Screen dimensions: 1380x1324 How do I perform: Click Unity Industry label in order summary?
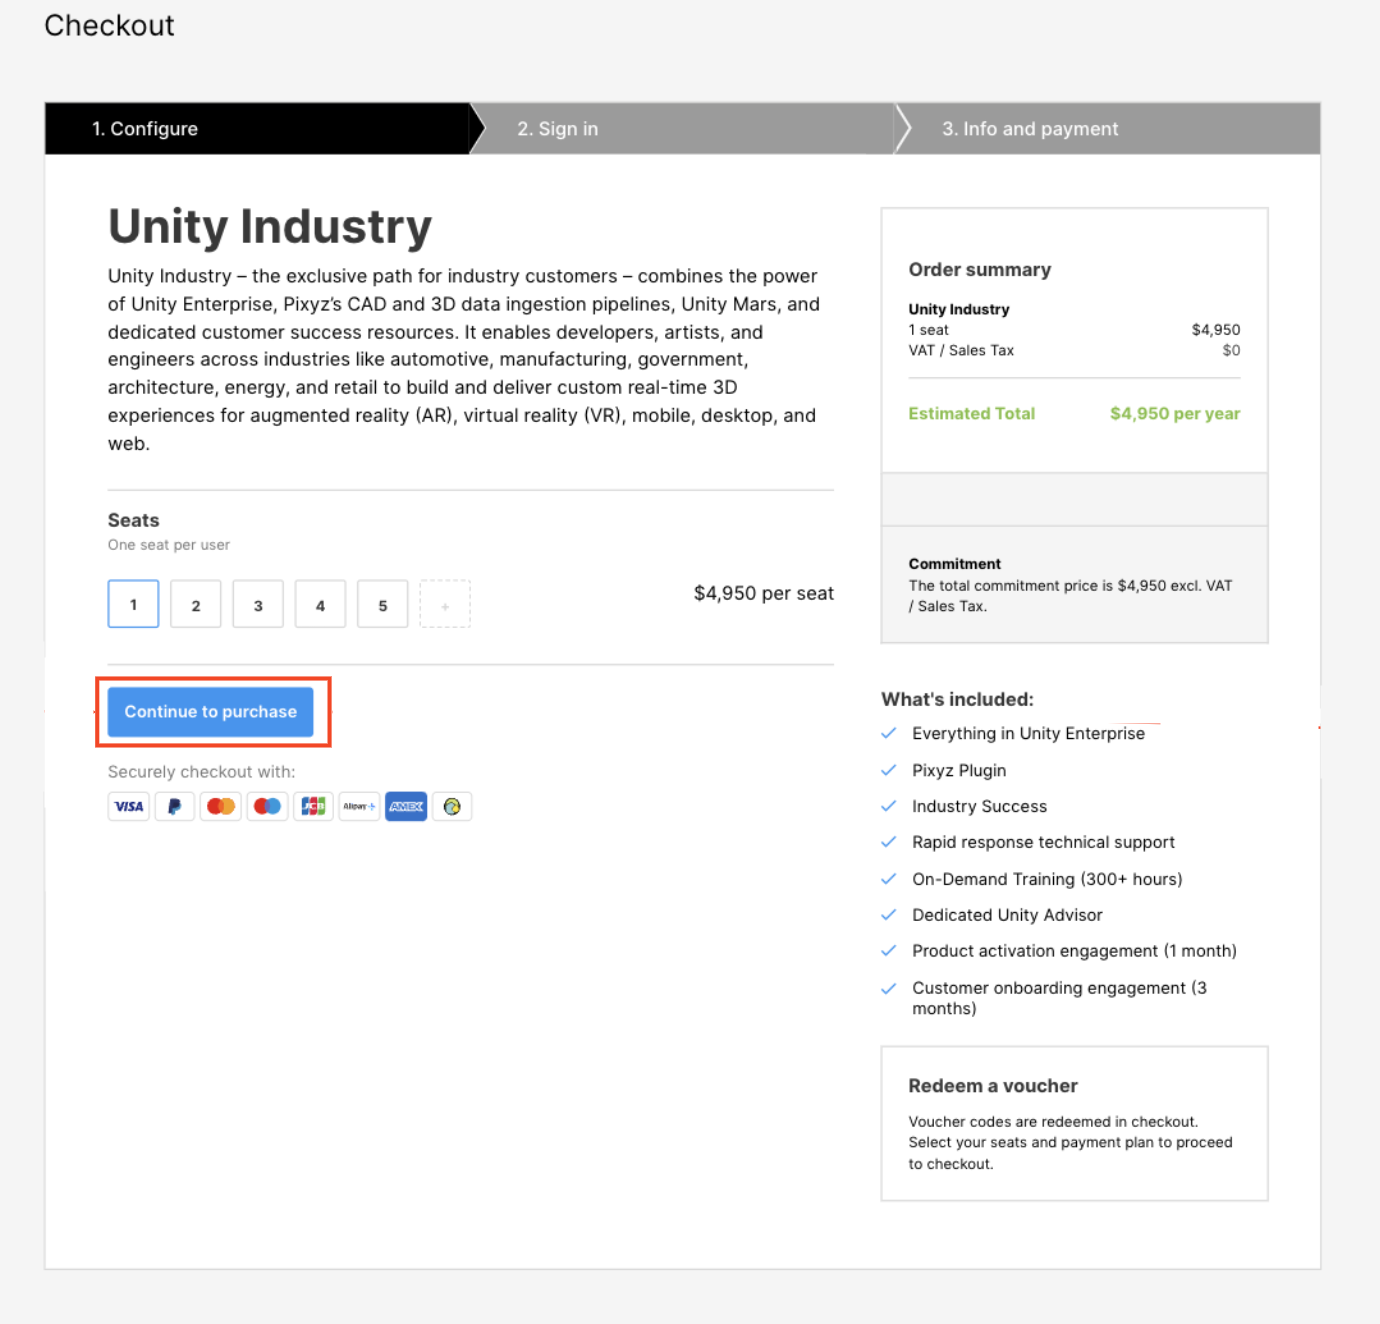click(959, 309)
